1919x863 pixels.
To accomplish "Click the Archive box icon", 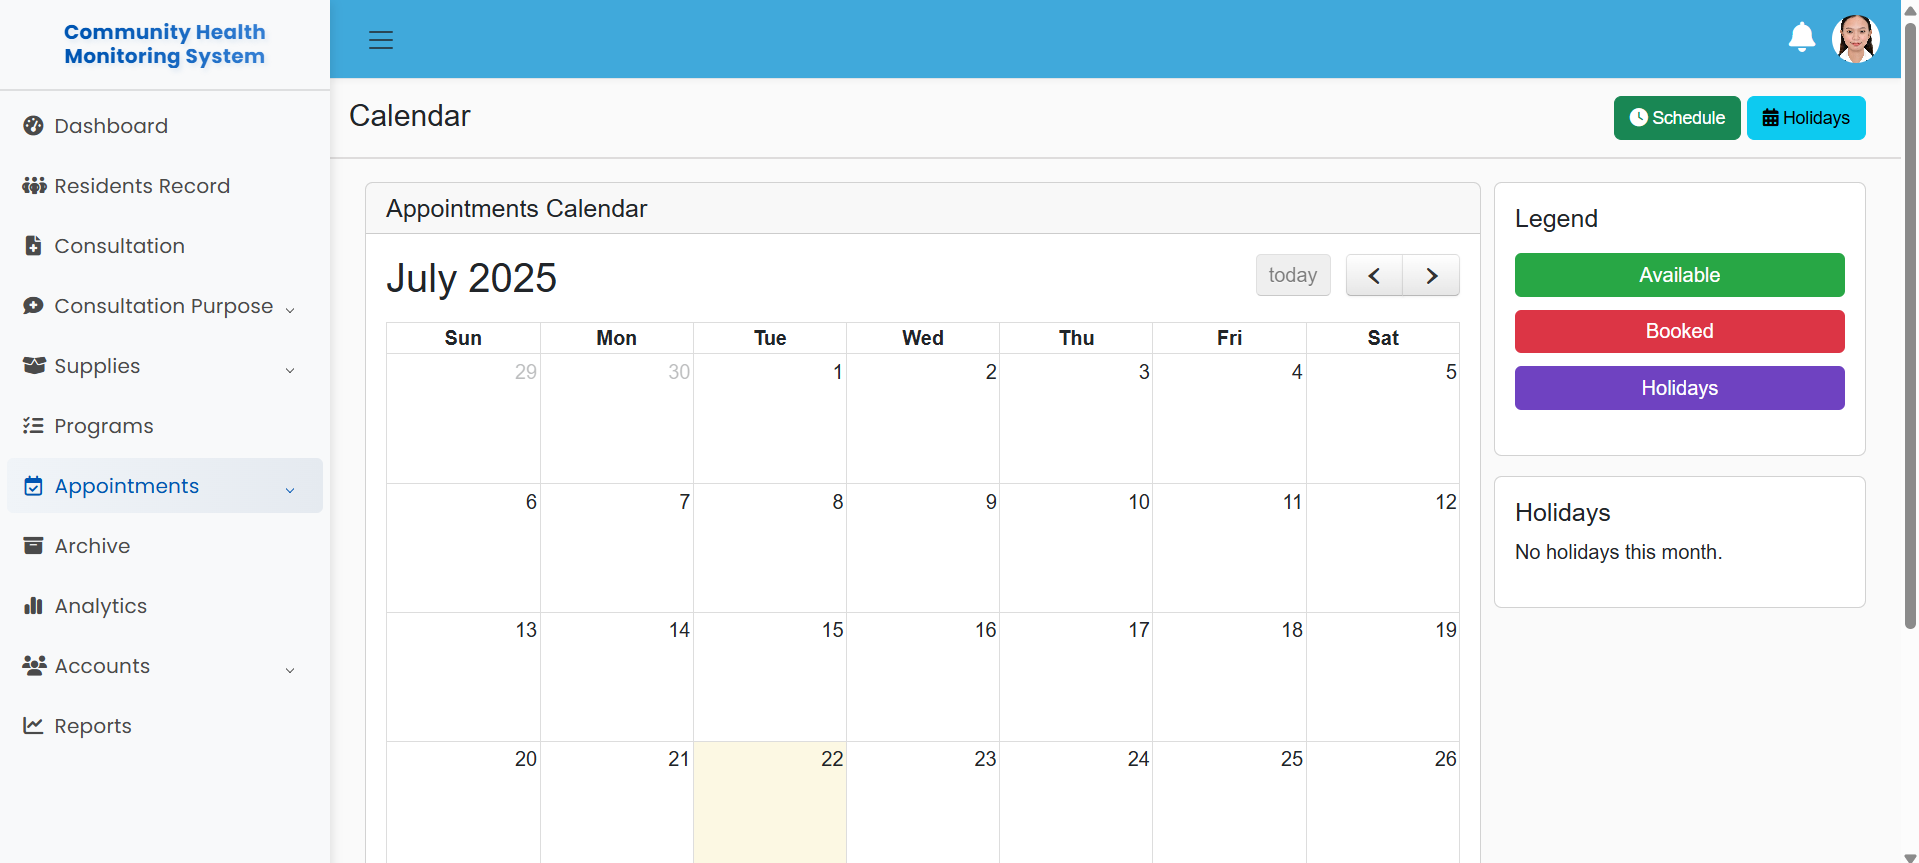I will (33, 546).
